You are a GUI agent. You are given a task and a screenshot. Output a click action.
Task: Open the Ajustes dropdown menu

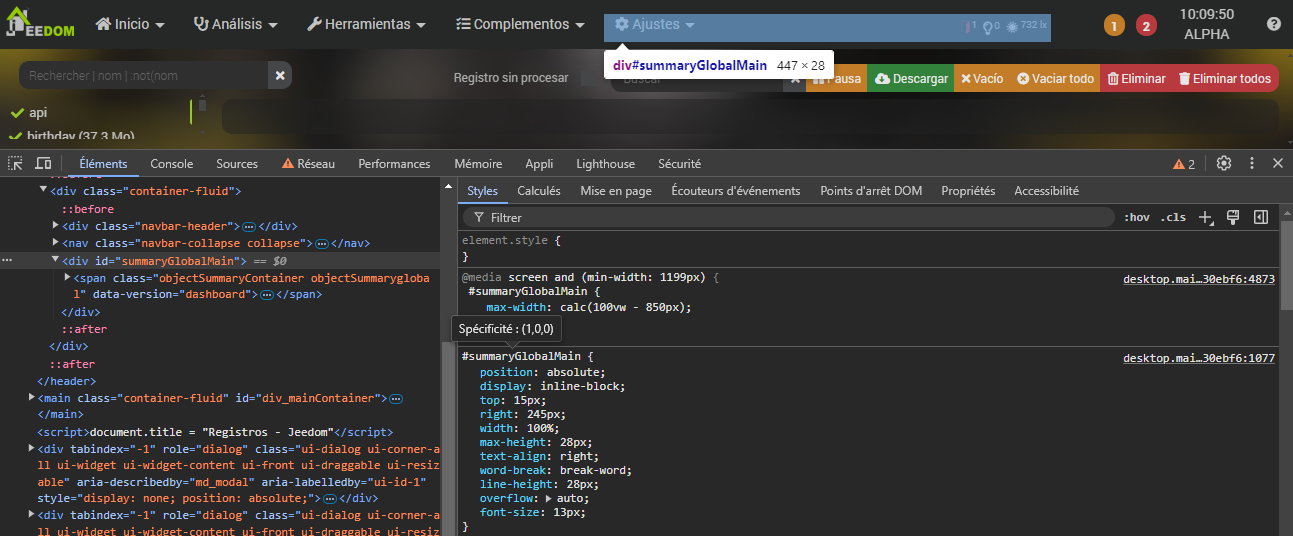tap(655, 24)
